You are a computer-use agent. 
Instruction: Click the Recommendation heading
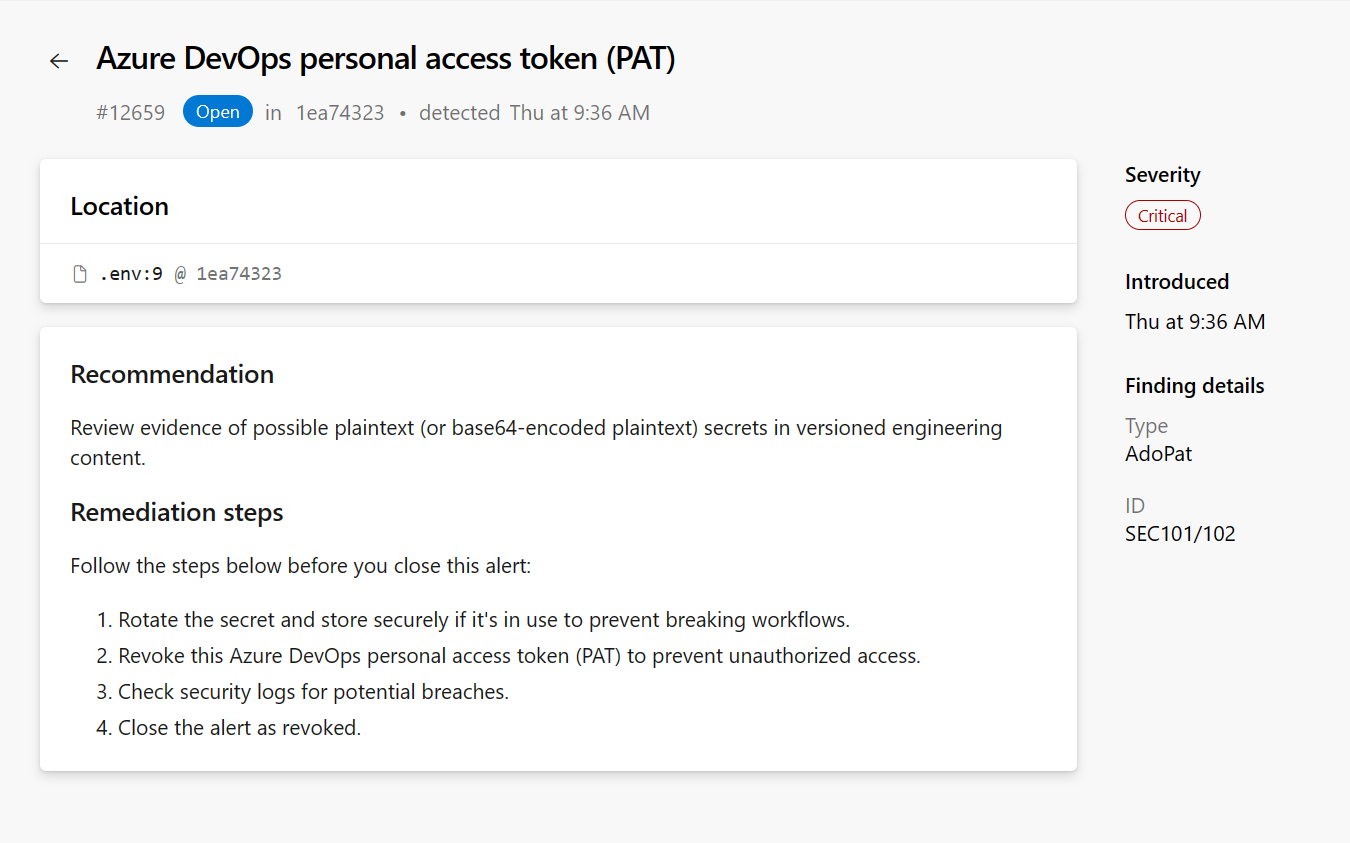coord(172,375)
